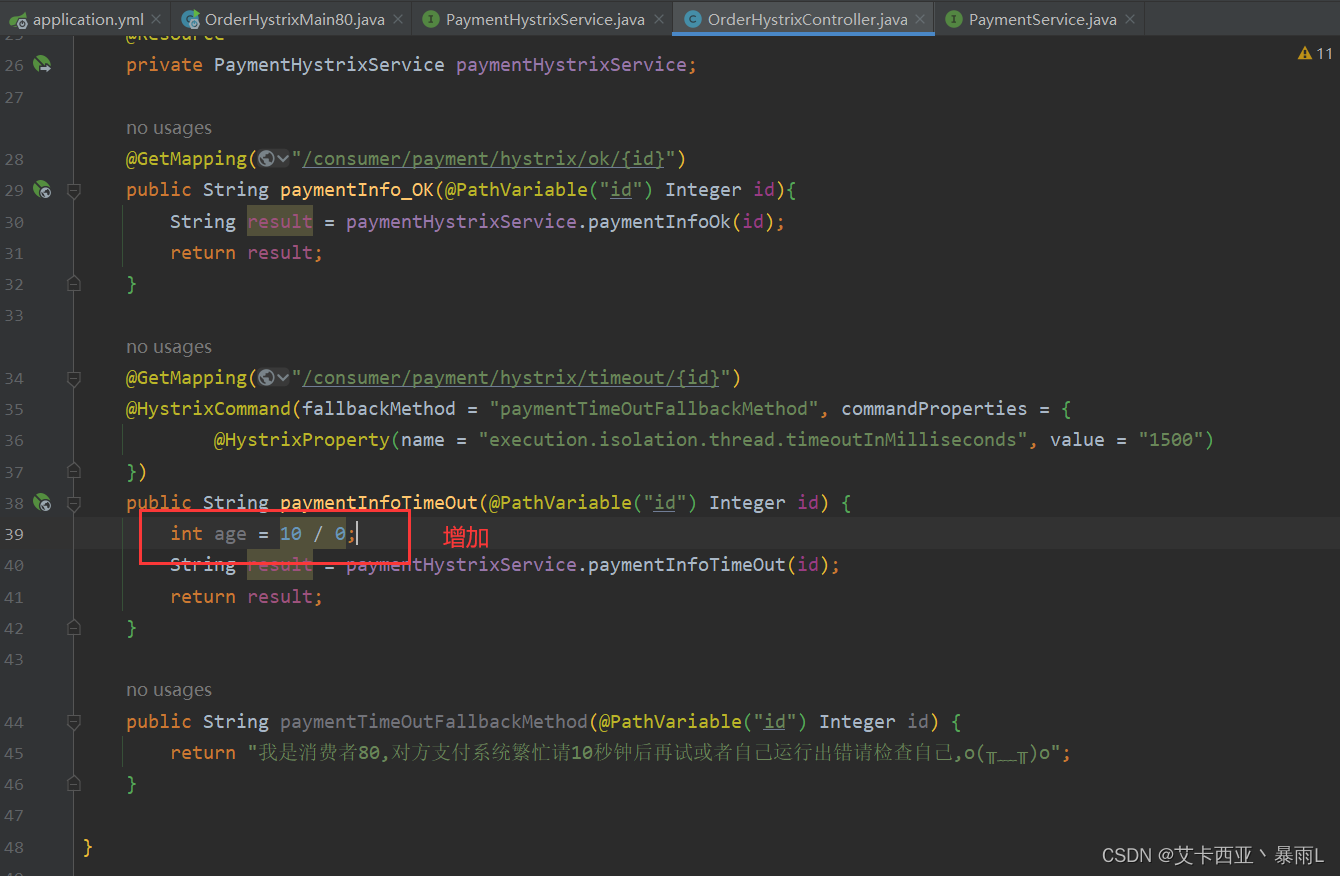Select the OrderHystrixController.java tab
Screen dimensions: 1340x876
(x=803, y=19)
